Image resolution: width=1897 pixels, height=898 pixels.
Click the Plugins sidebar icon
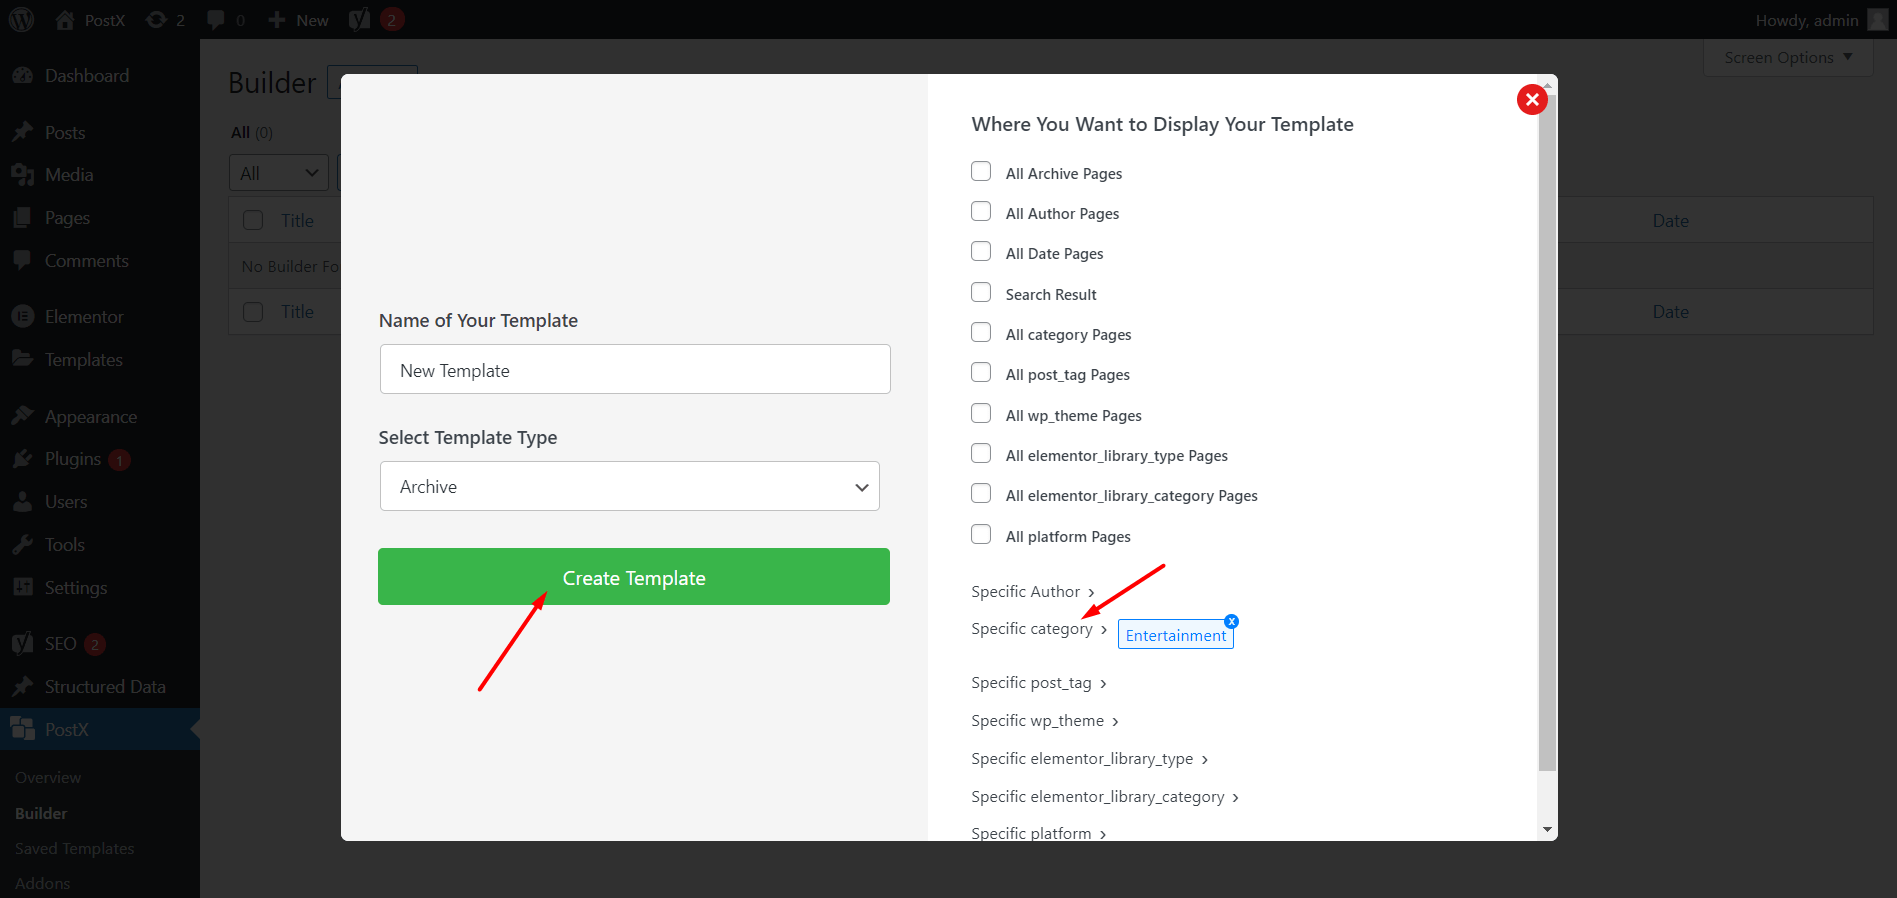pos(22,459)
